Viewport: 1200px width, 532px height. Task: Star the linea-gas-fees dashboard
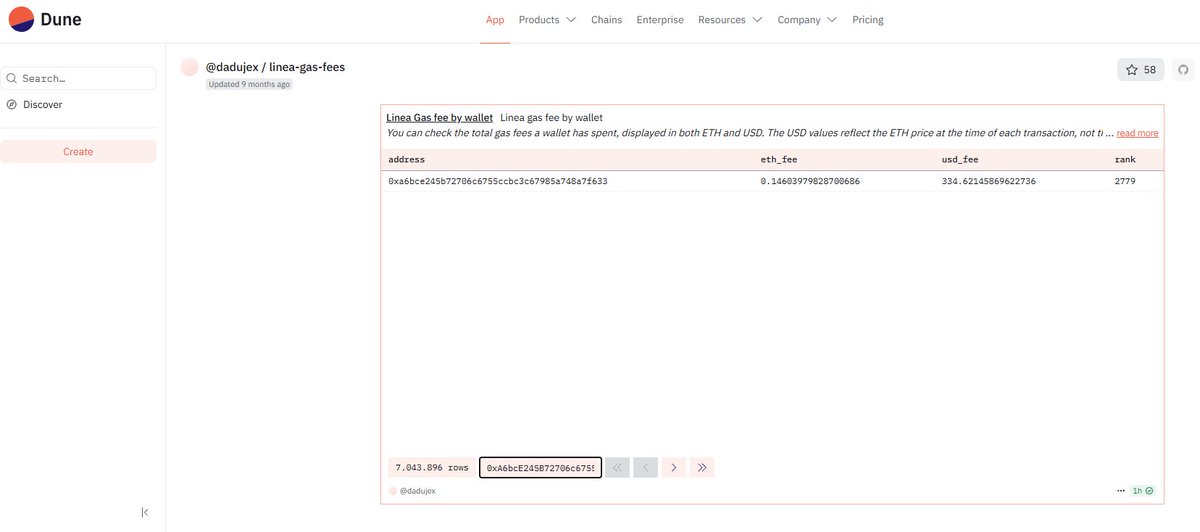(1141, 70)
